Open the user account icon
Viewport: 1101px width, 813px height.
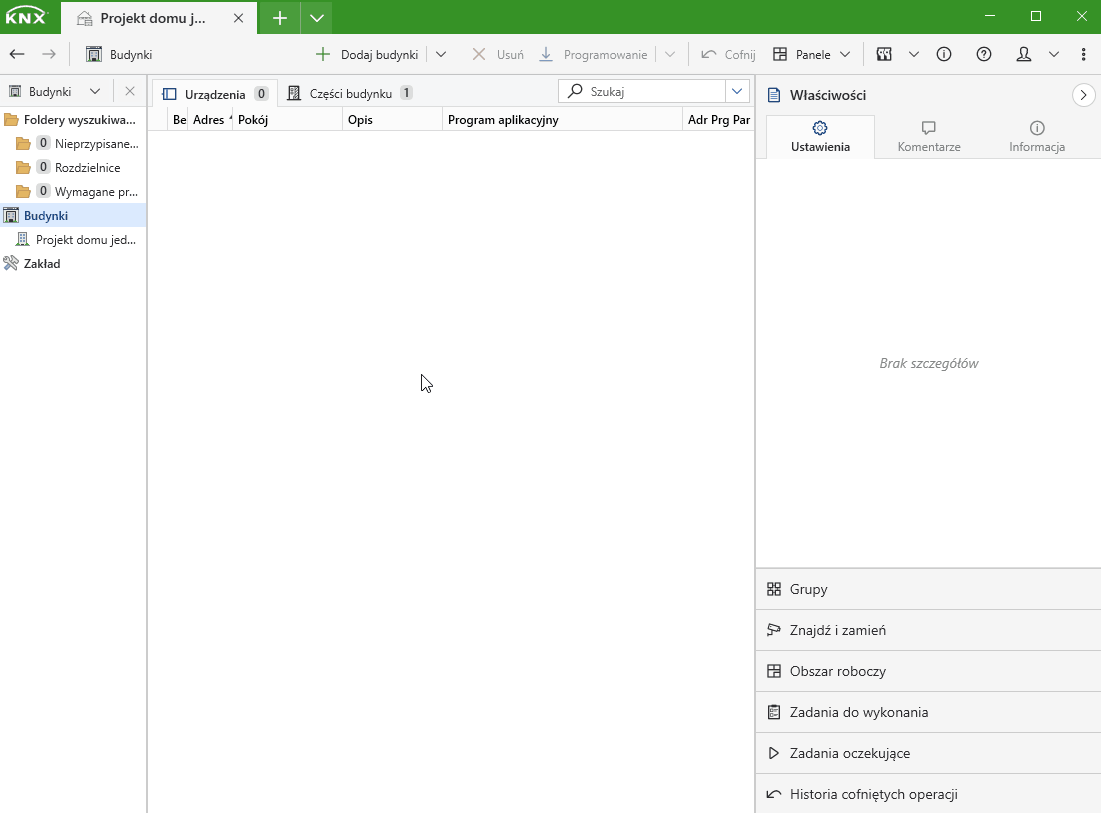click(x=1024, y=55)
